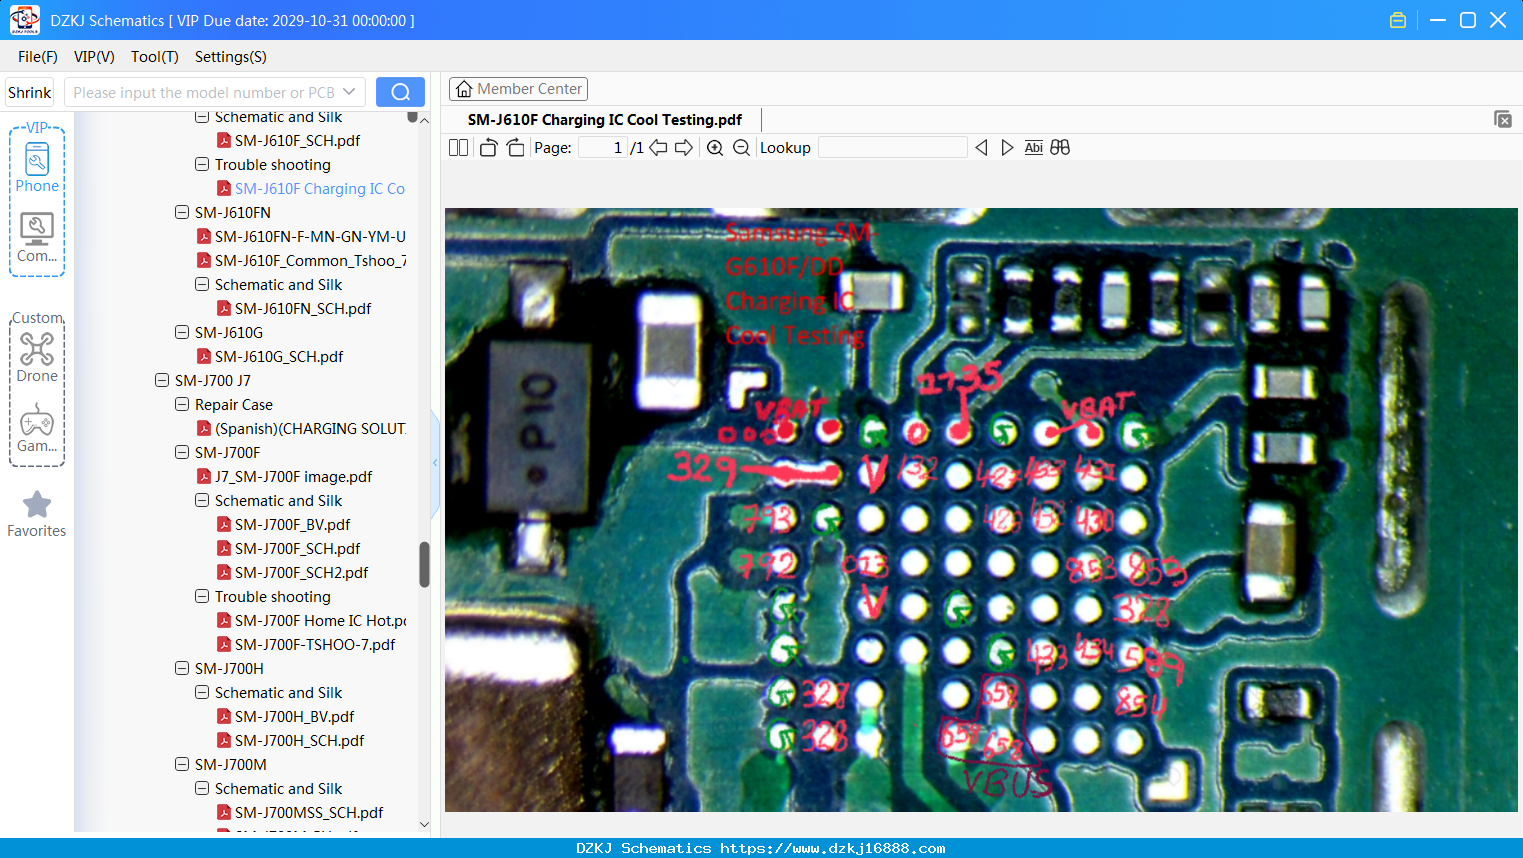1523x858 pixels.
Task: Open the Favorites star panel
Action: tap(37, 515)
